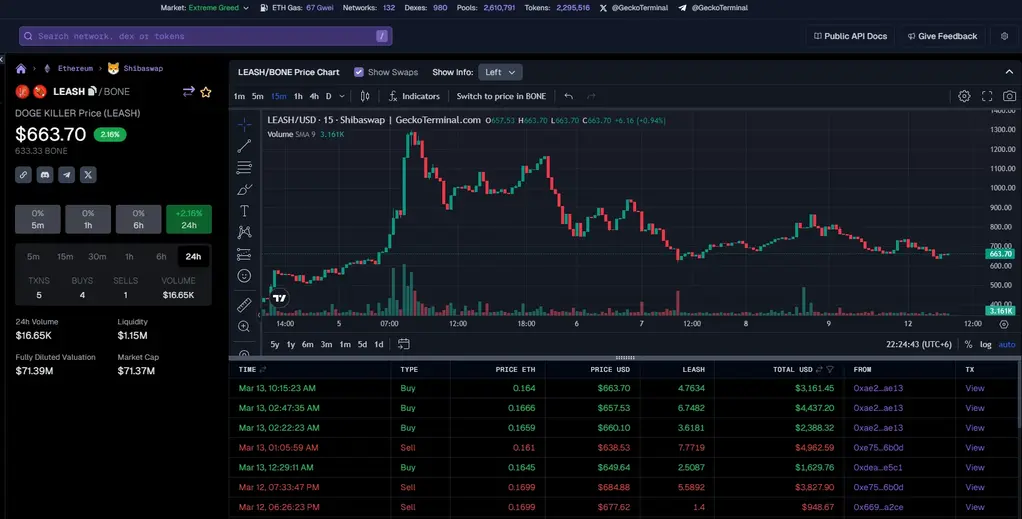Select the 4h chart interval

(x=314, y=96)
